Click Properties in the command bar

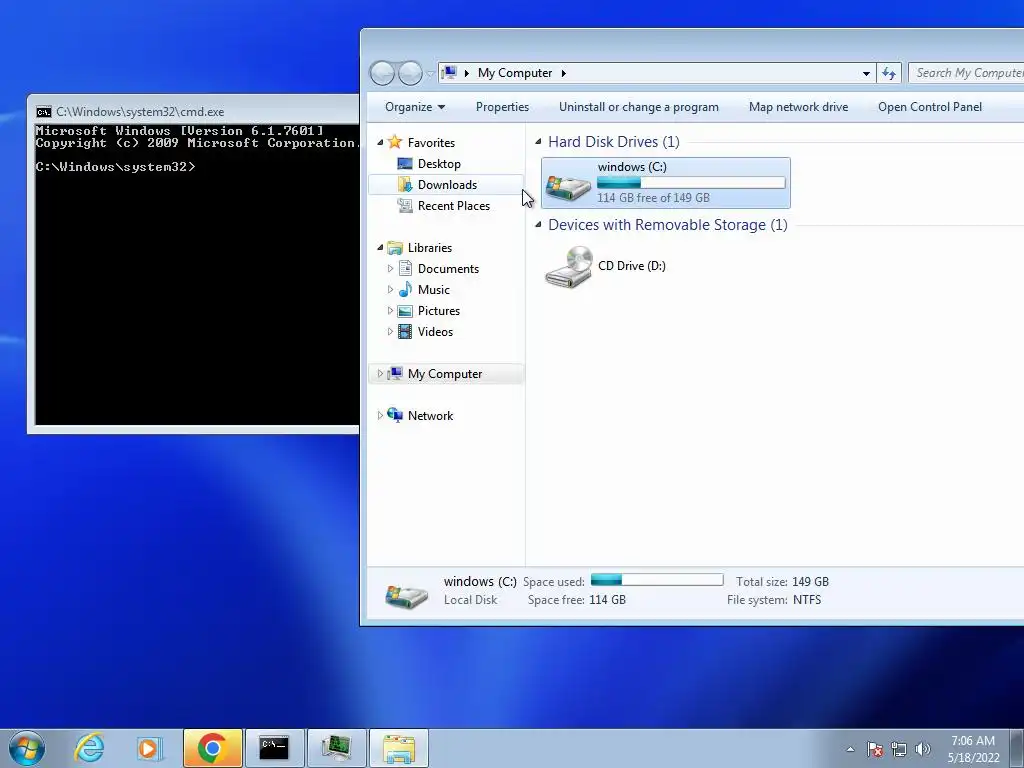502,107
